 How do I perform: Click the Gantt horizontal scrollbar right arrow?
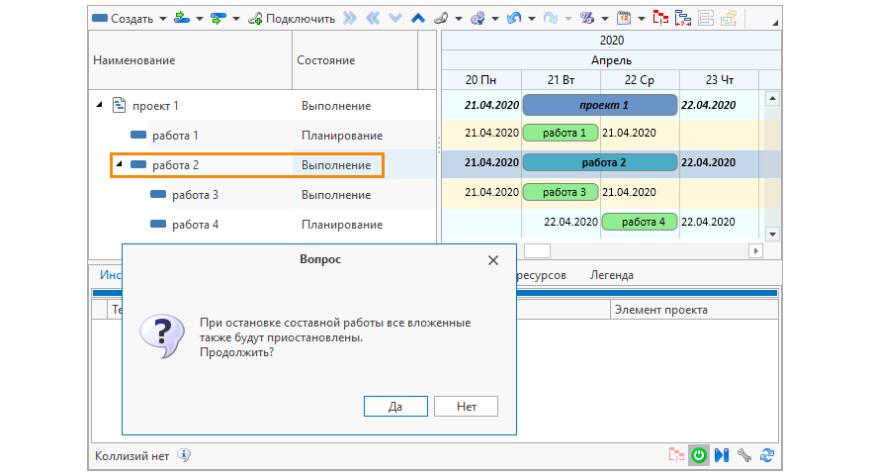[x=755, y=251]
